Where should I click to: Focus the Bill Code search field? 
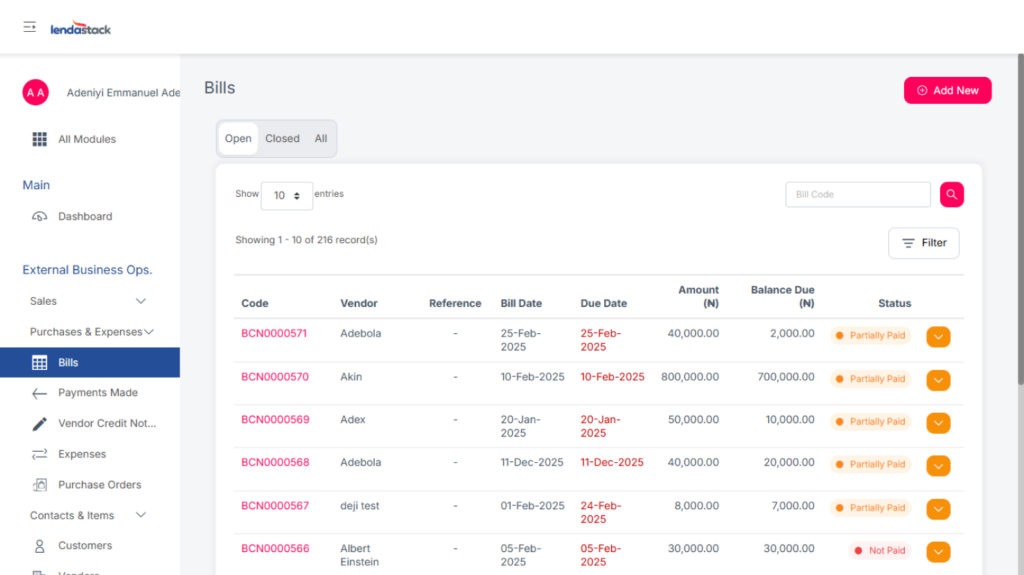(857, 195)
